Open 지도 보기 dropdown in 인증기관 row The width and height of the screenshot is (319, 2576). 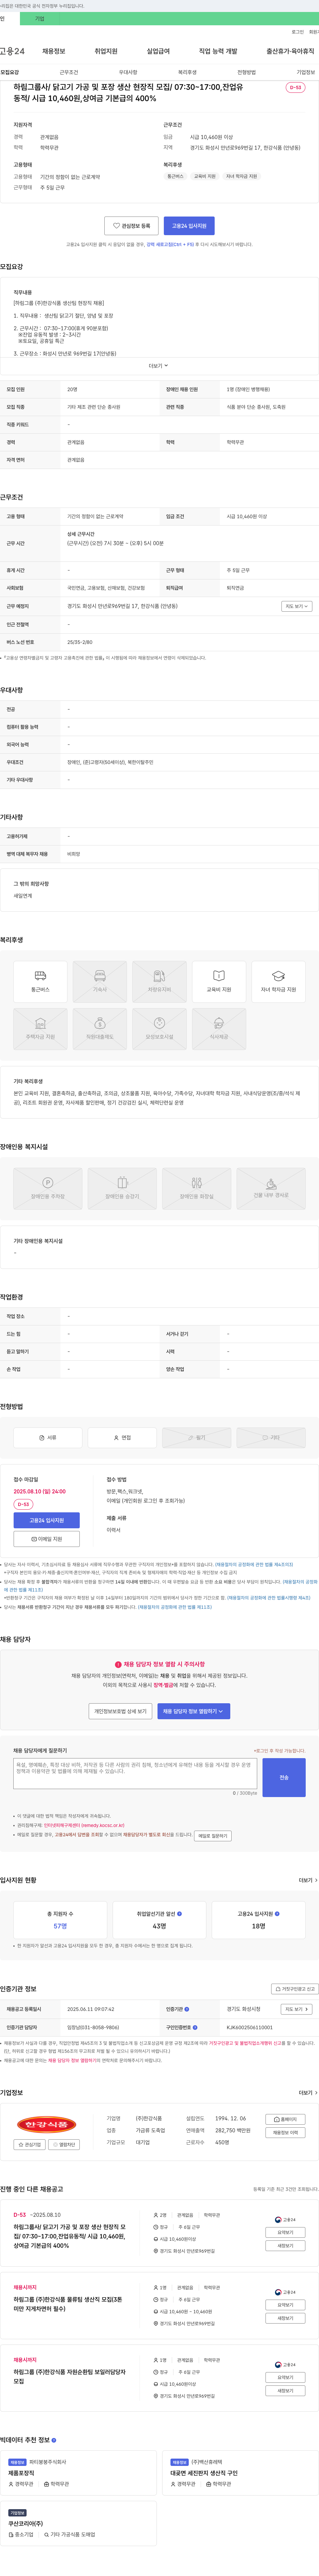click(297, 2009)
